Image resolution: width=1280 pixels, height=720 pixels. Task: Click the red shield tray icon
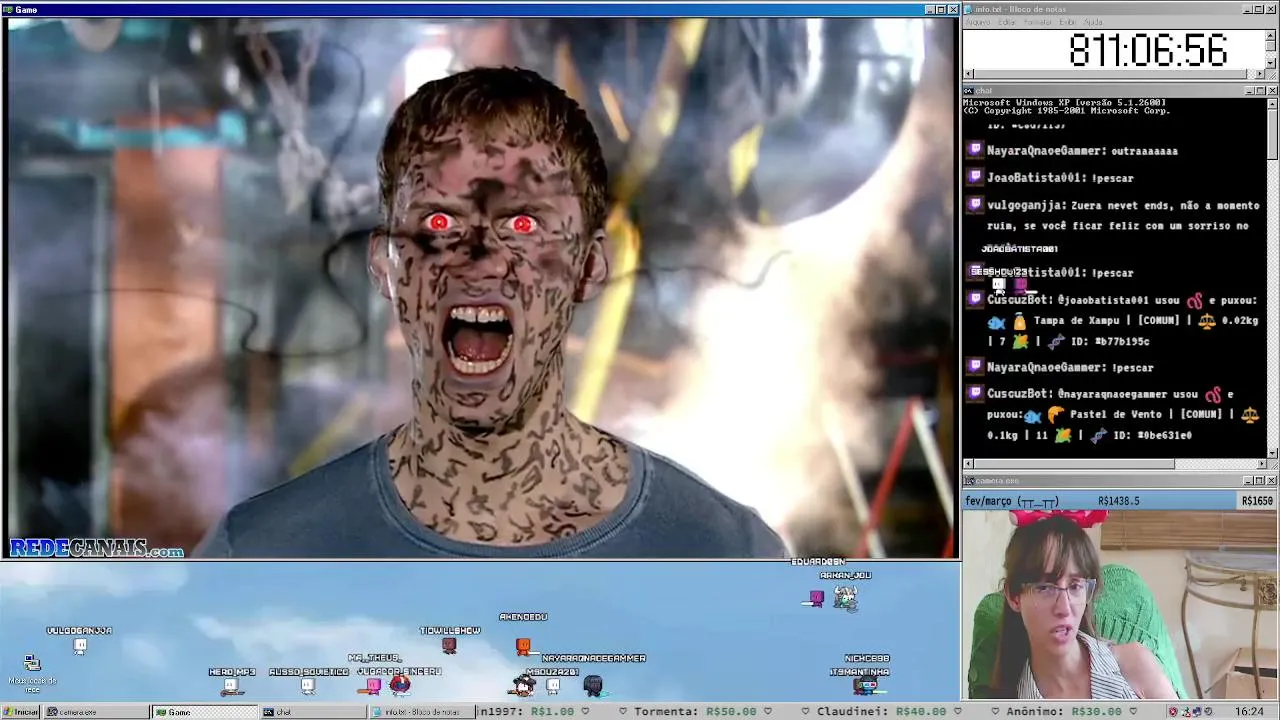pyautogui.click(x=1175, y=712)
